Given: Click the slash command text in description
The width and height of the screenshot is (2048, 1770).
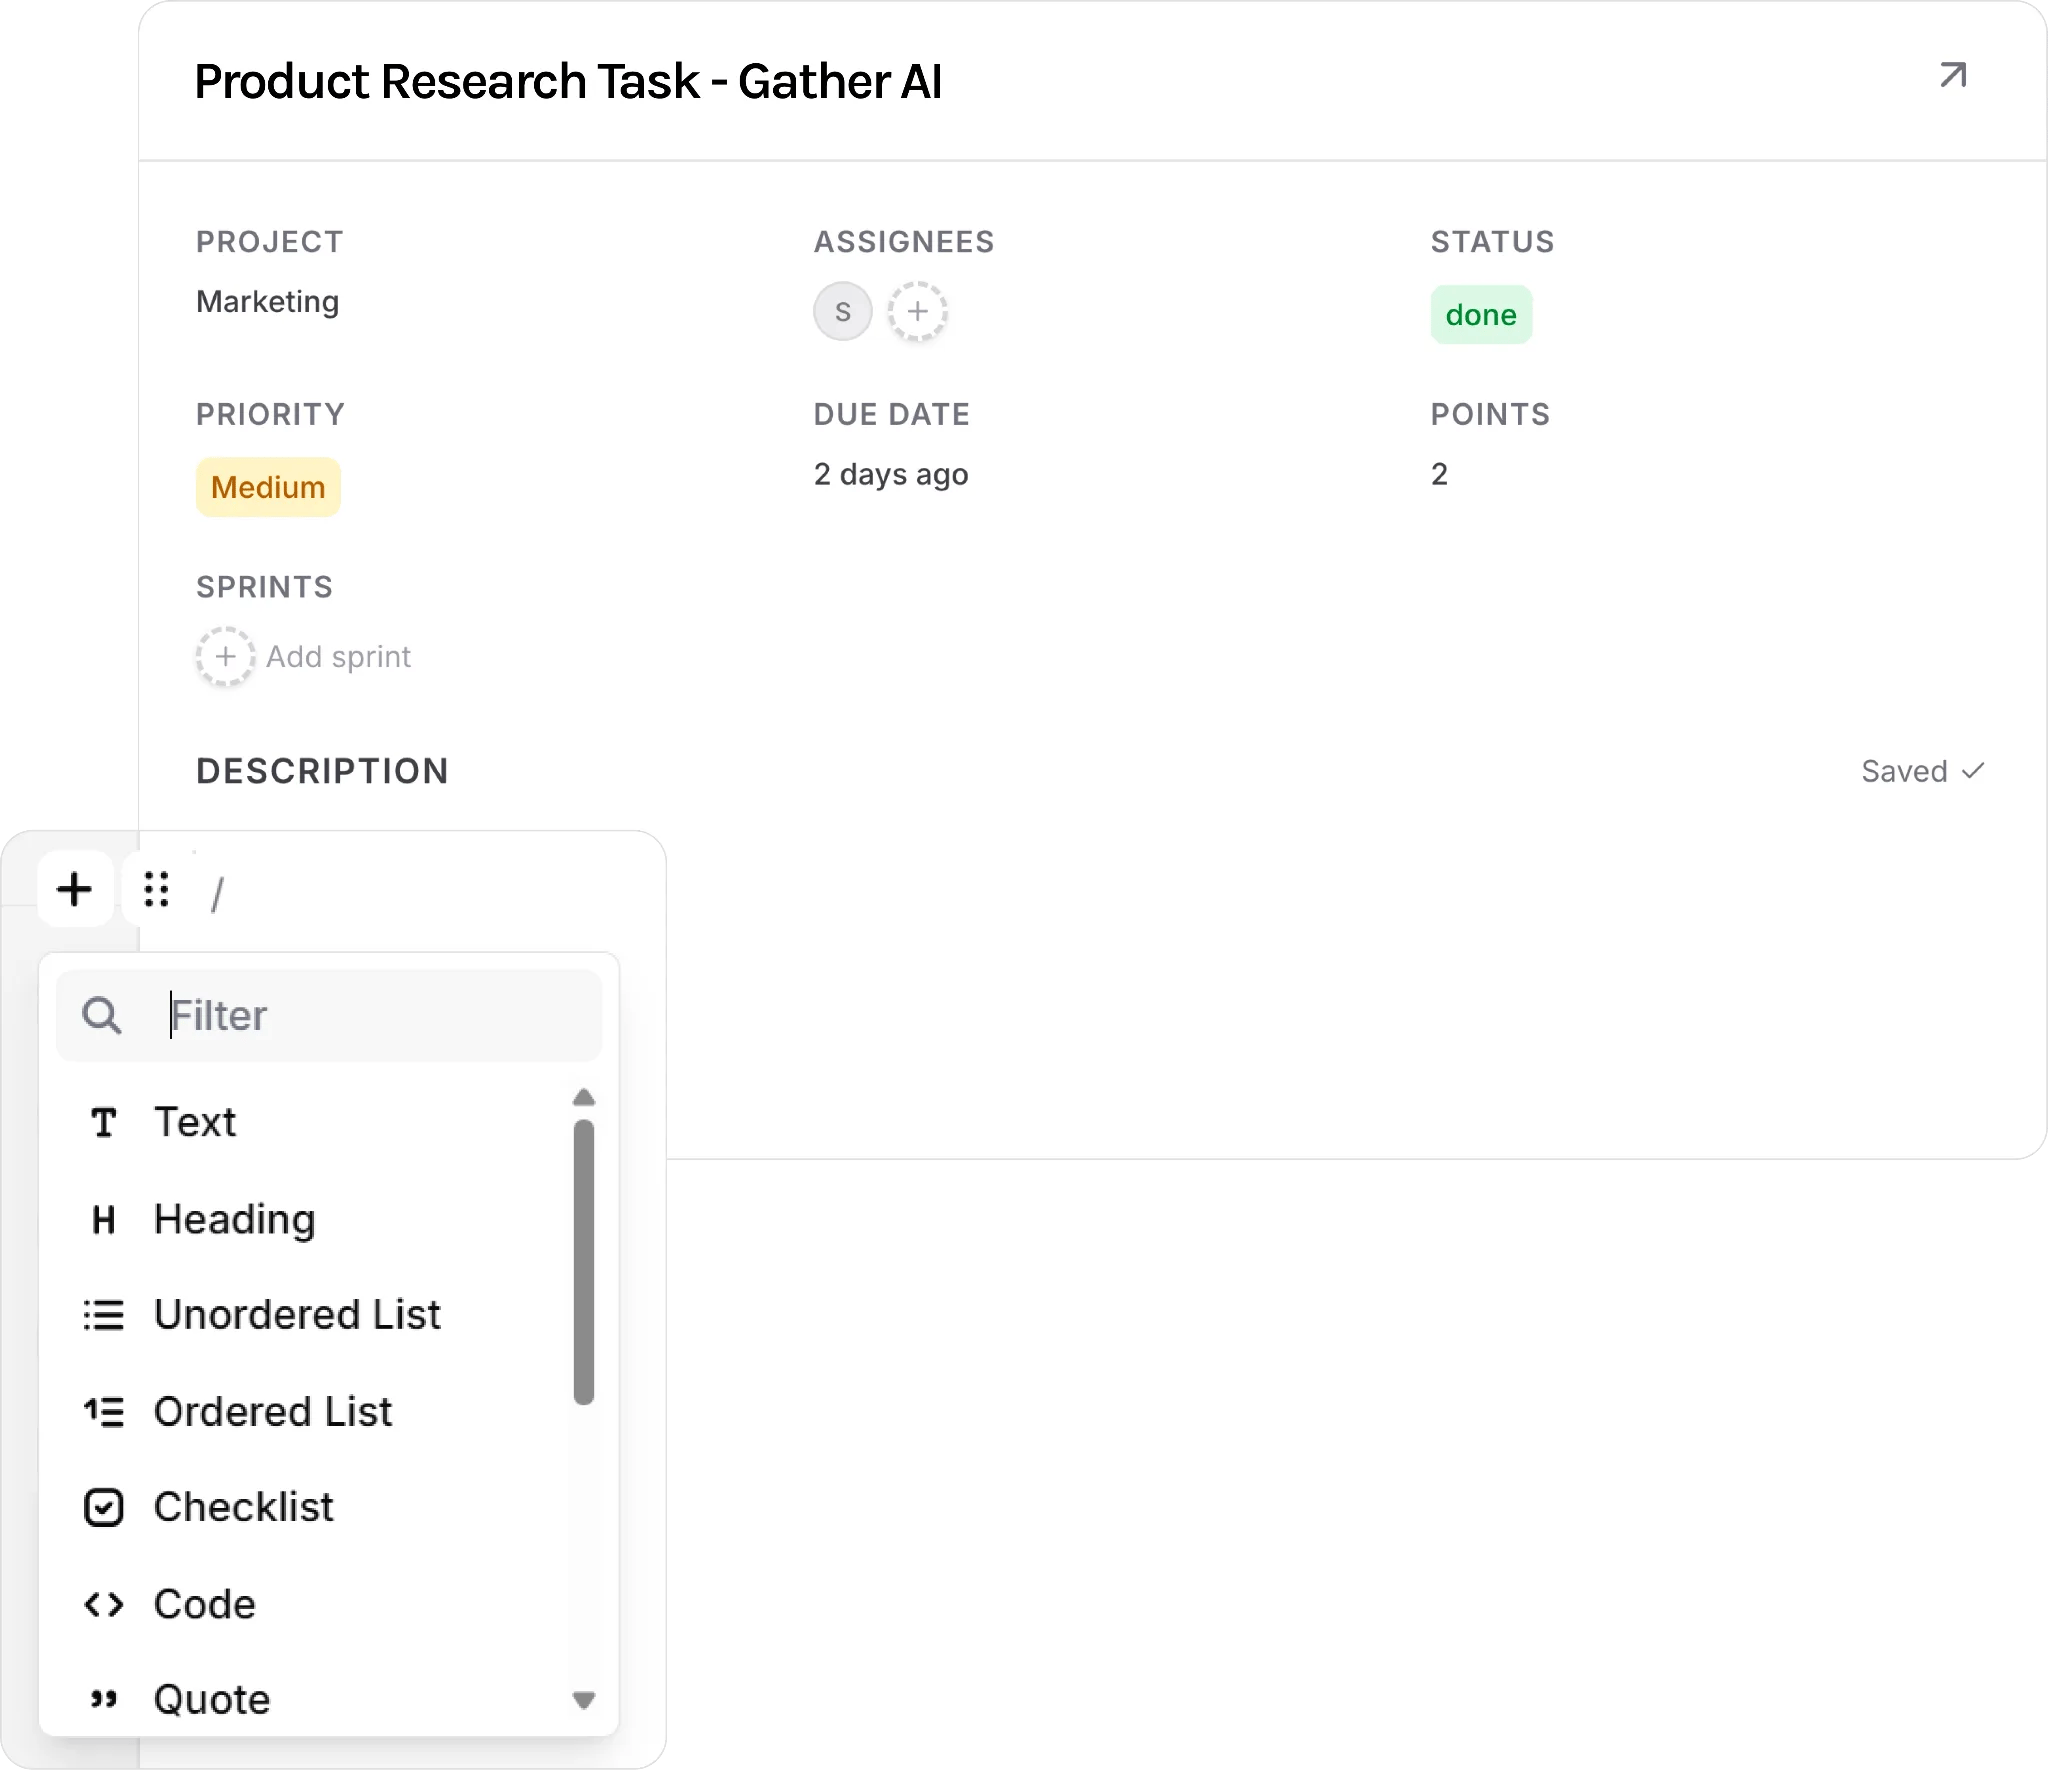Looking at the screenshot, I should click(217, 893).
